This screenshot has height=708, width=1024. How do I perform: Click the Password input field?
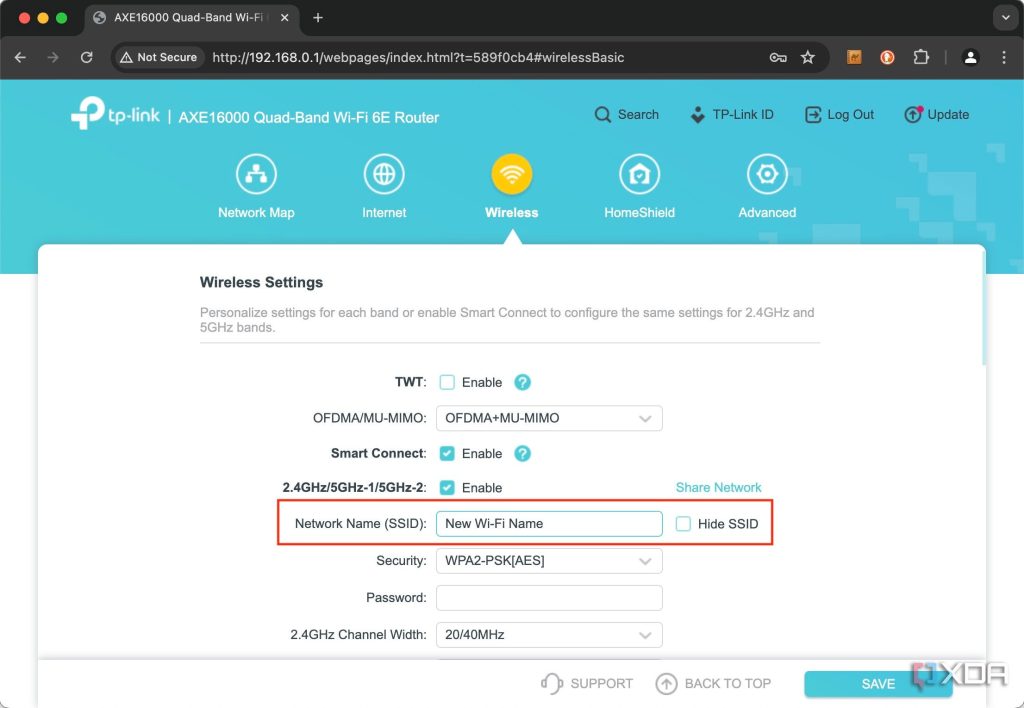point(549,598)
